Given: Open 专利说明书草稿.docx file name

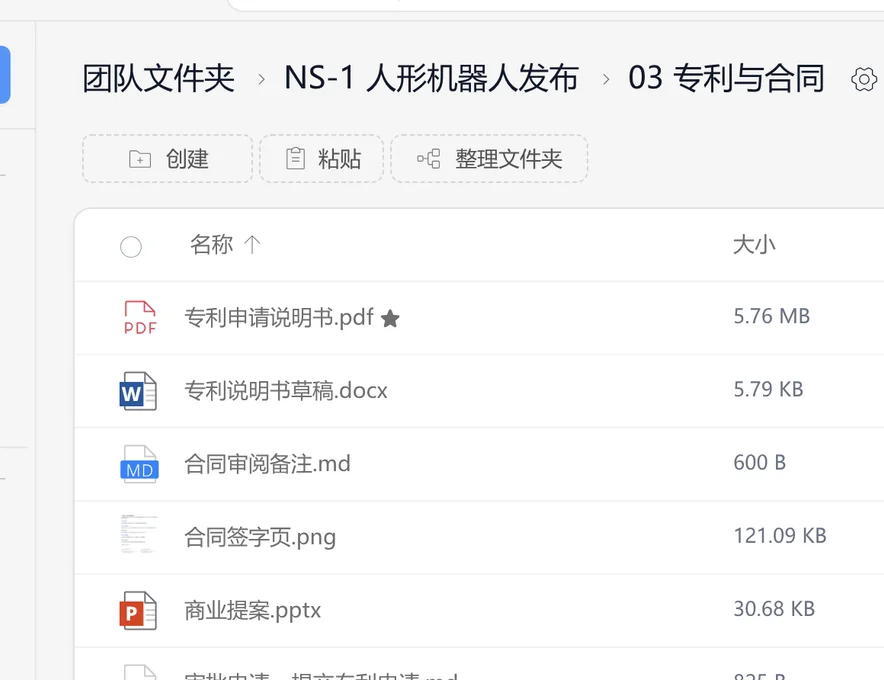Looking at the screenshot, I should [x=286, y=390].
